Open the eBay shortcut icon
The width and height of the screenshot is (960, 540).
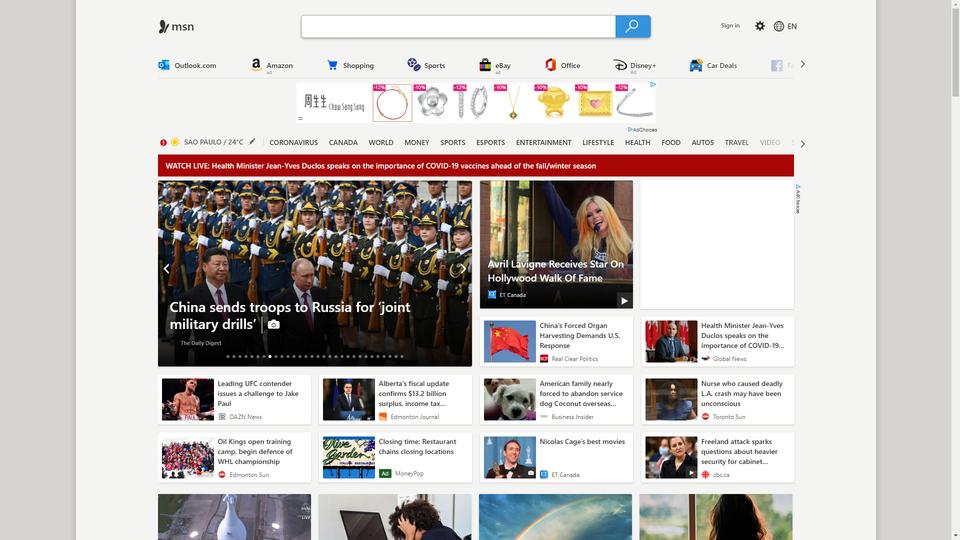(485, 64)
